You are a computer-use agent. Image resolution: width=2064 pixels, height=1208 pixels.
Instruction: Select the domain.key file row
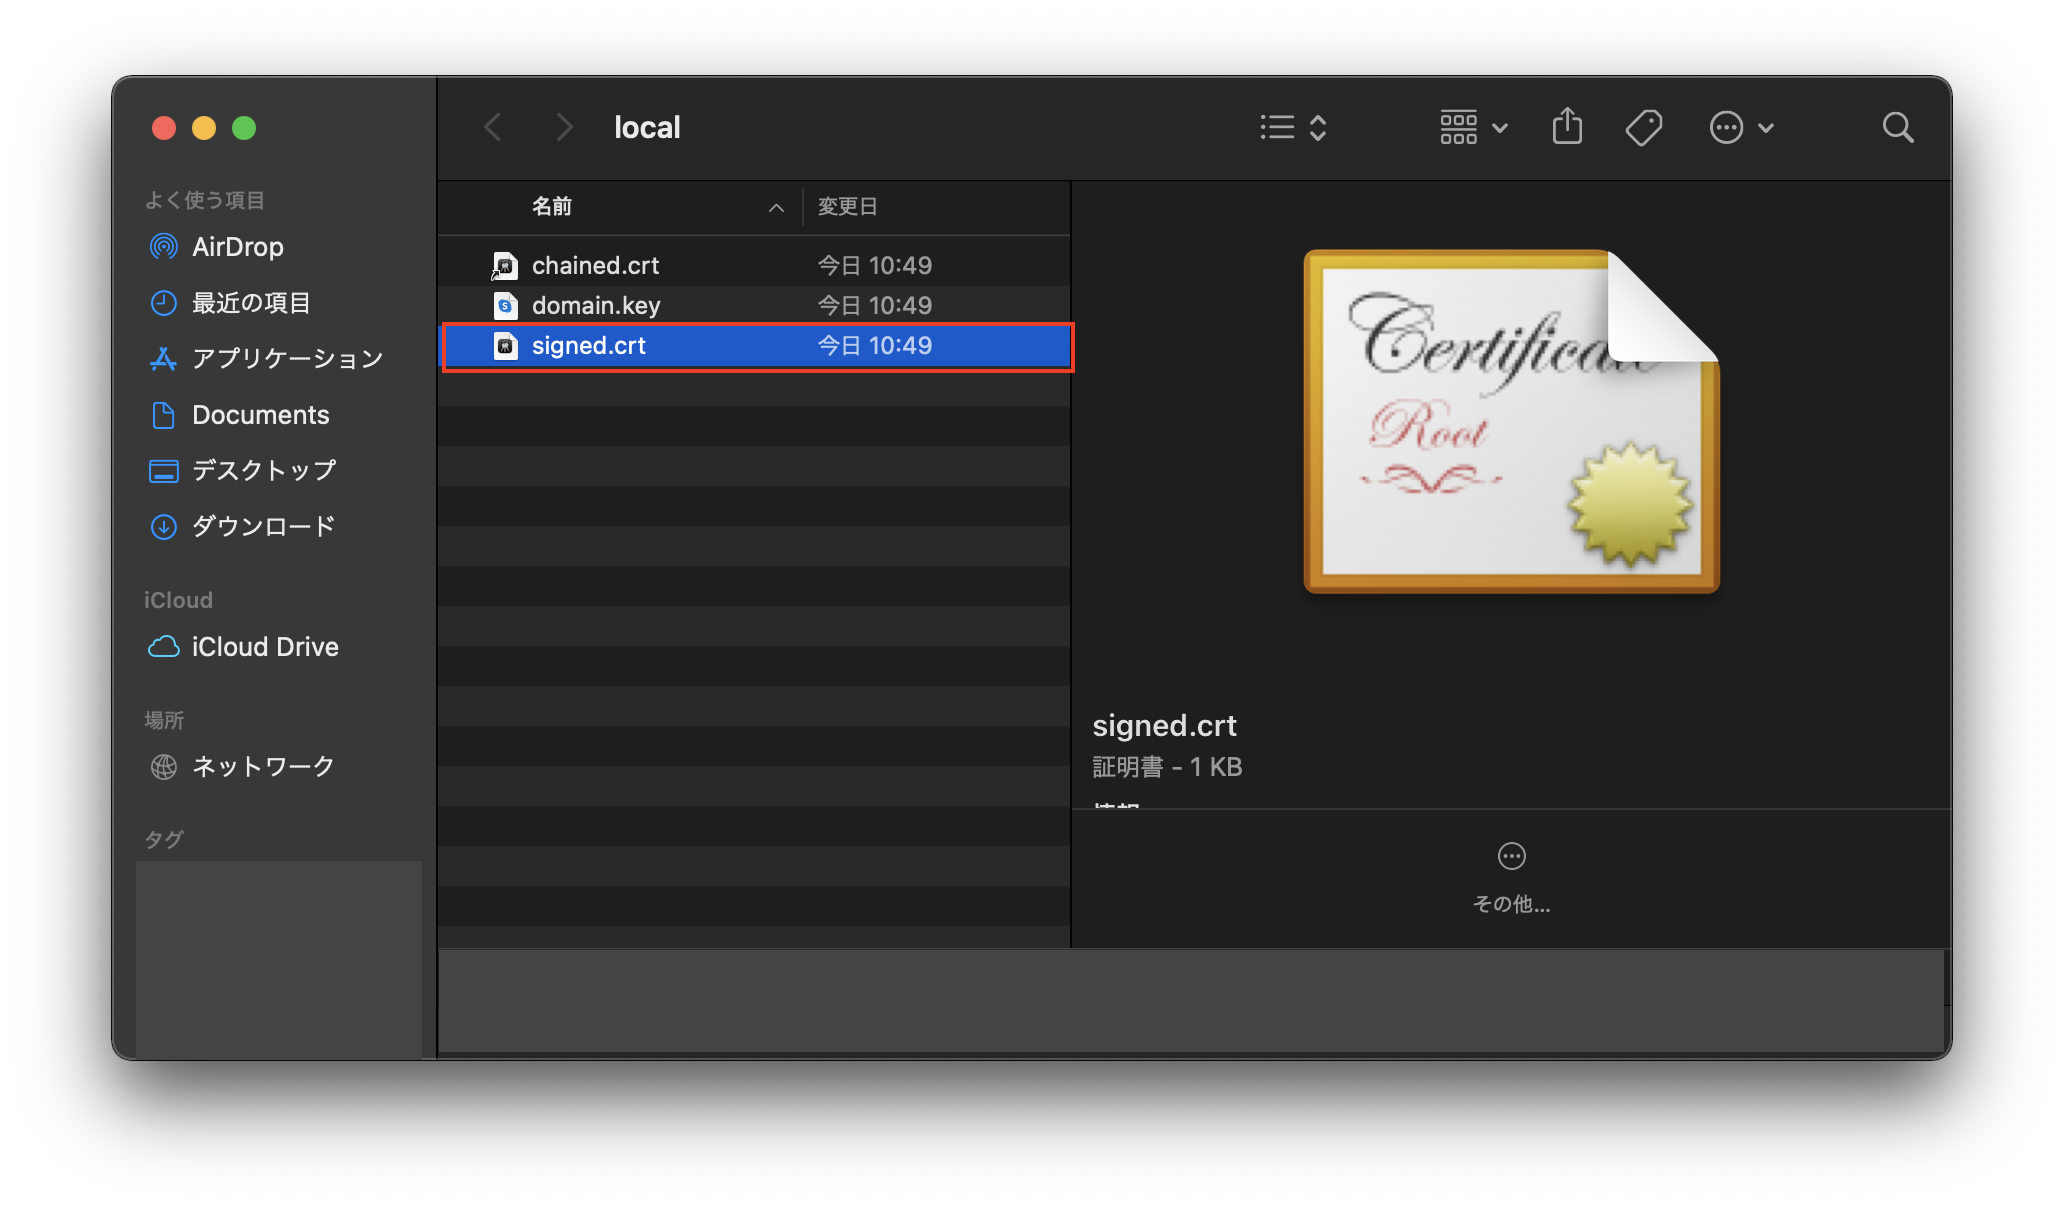(x=755, y=305)
